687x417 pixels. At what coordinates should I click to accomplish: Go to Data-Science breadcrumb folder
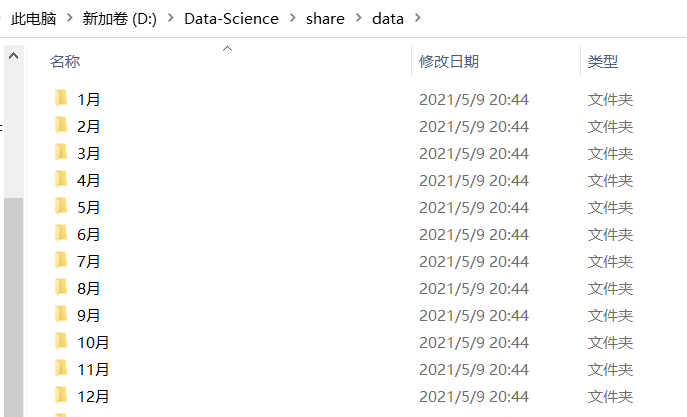231,19
